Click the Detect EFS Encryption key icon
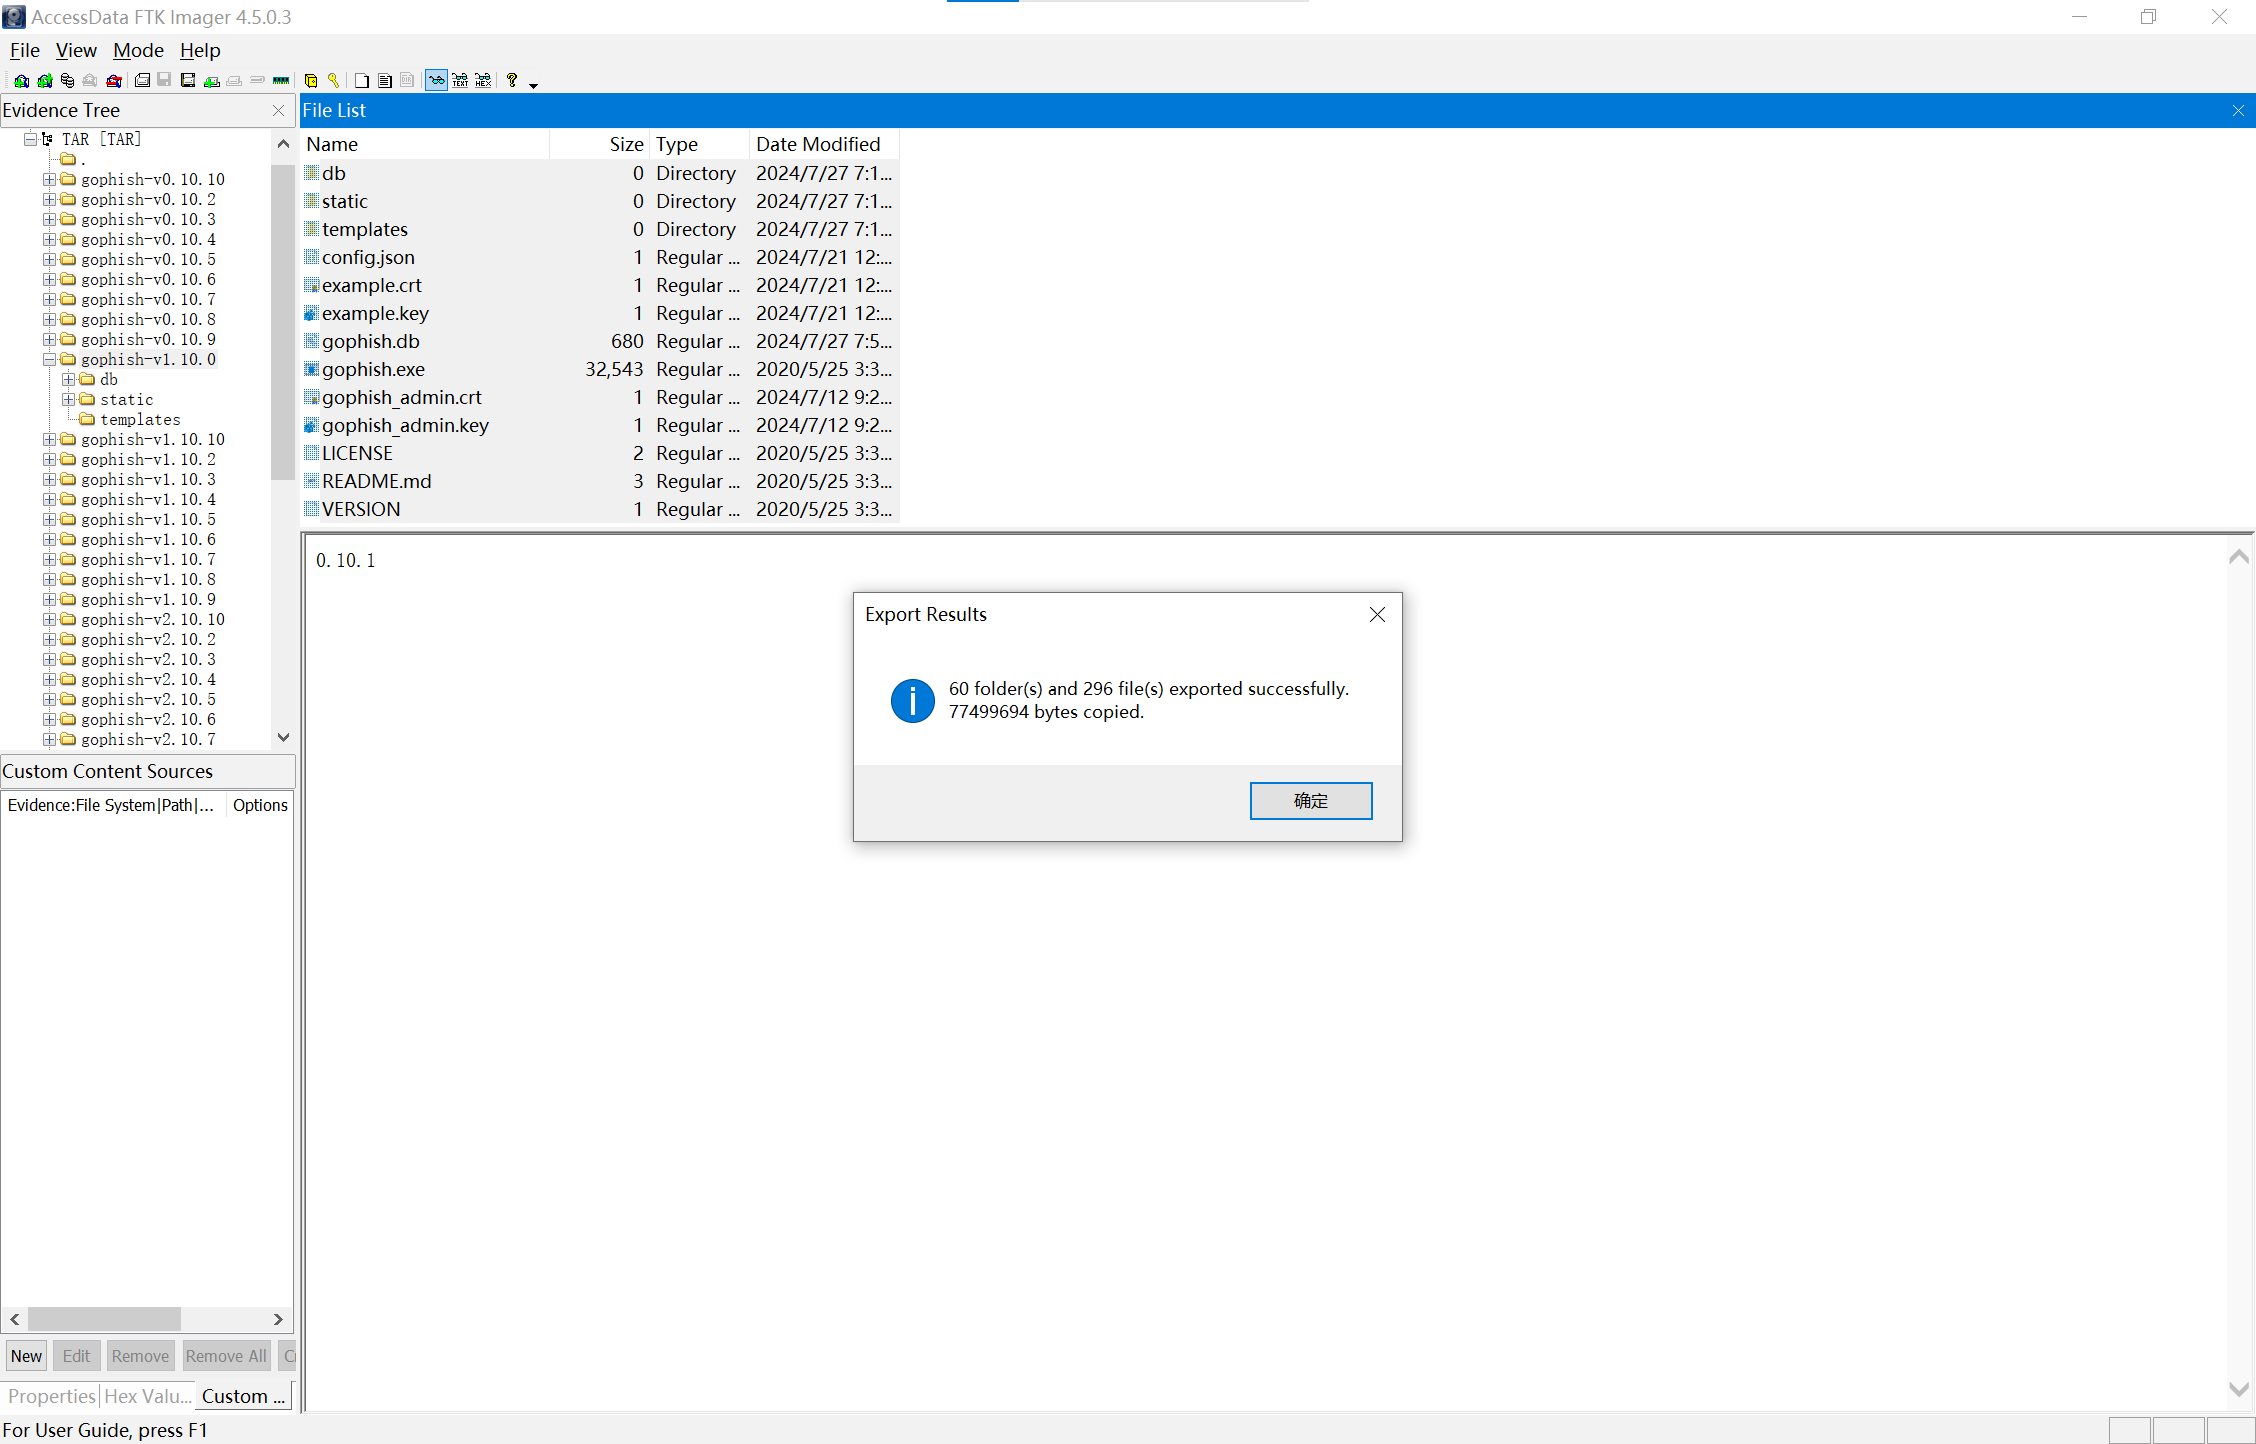Viewport: 2256px width, 1444px height. click(333, 81)
